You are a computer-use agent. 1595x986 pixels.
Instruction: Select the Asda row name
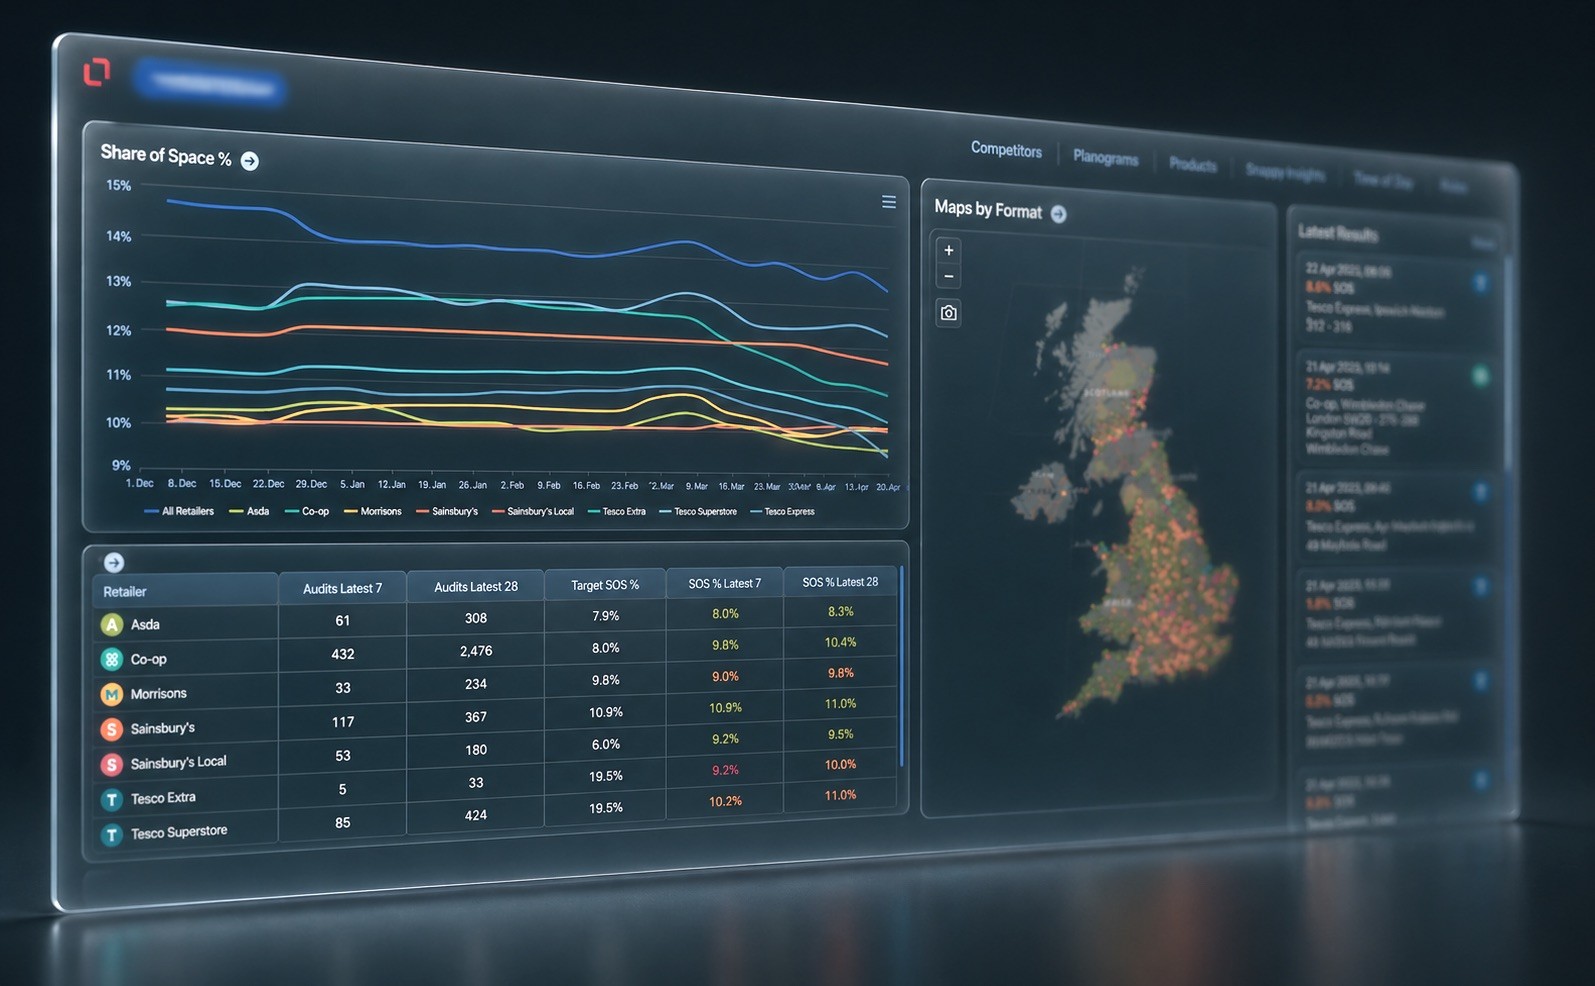tap(145, 624)
